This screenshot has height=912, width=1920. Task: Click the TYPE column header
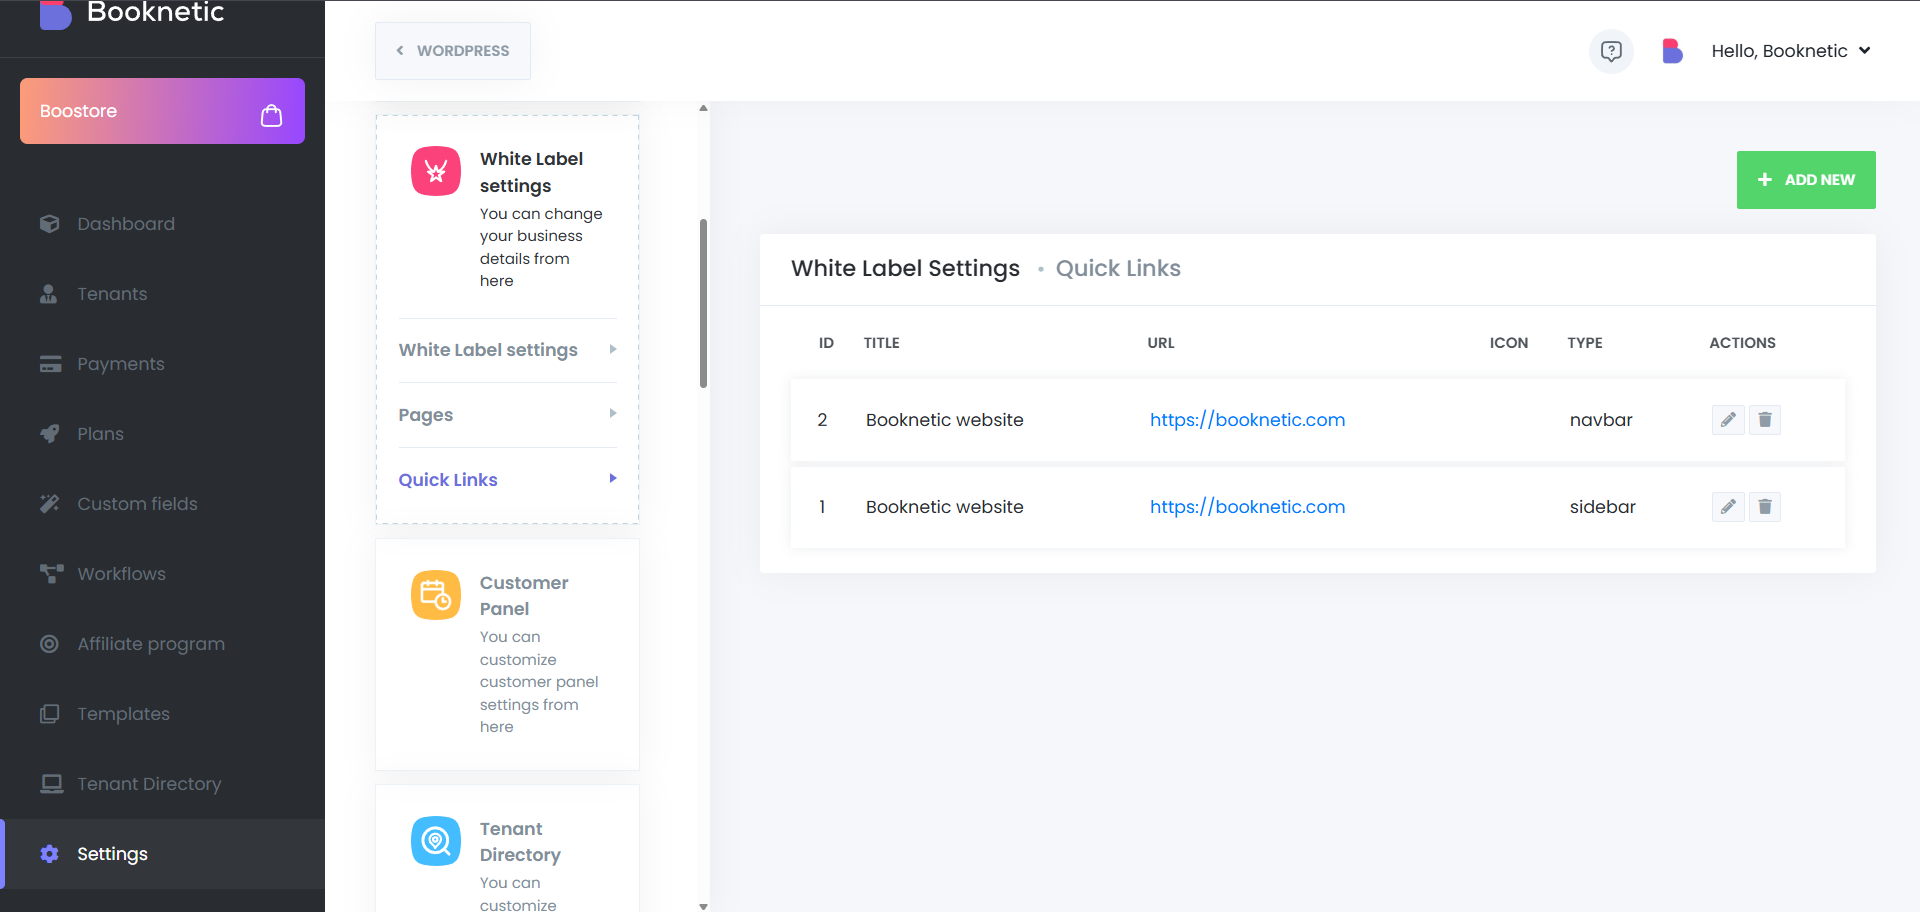[x=1585, y=343]
